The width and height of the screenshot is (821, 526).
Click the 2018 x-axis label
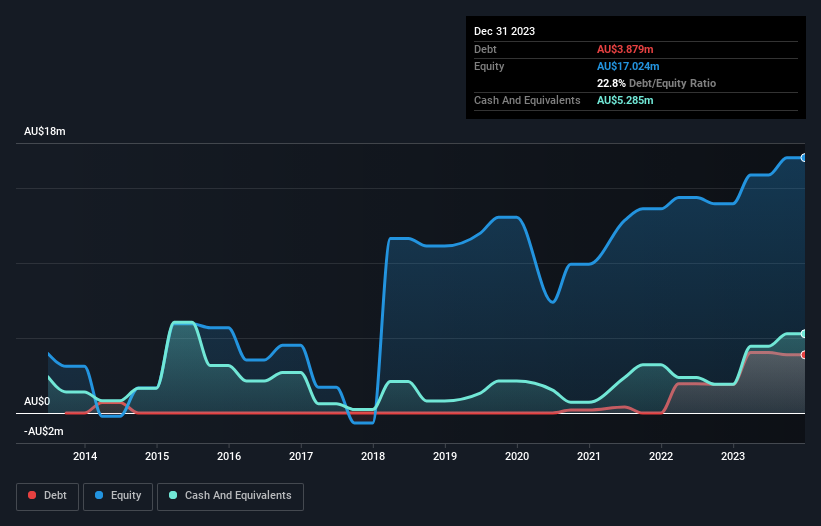pos(373,456)
